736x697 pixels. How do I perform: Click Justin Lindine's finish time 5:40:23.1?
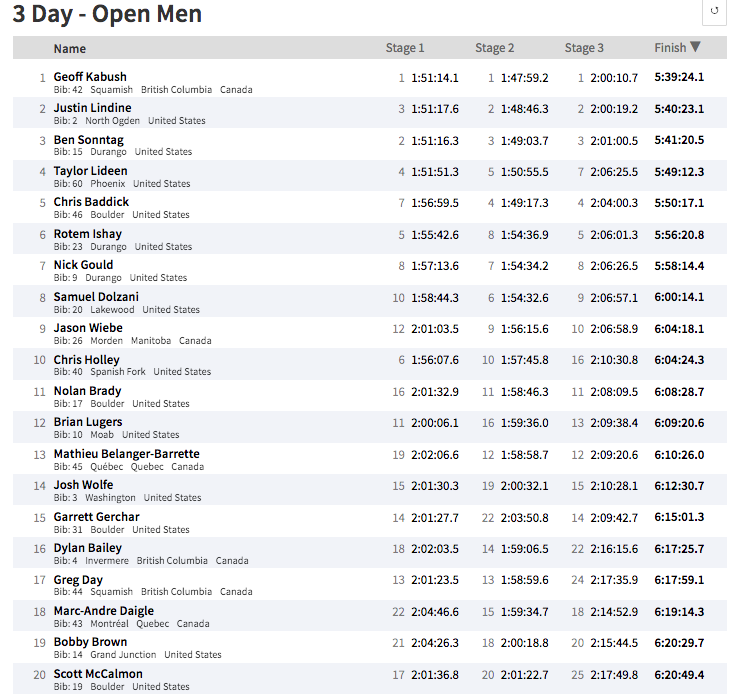pos(679,109)
